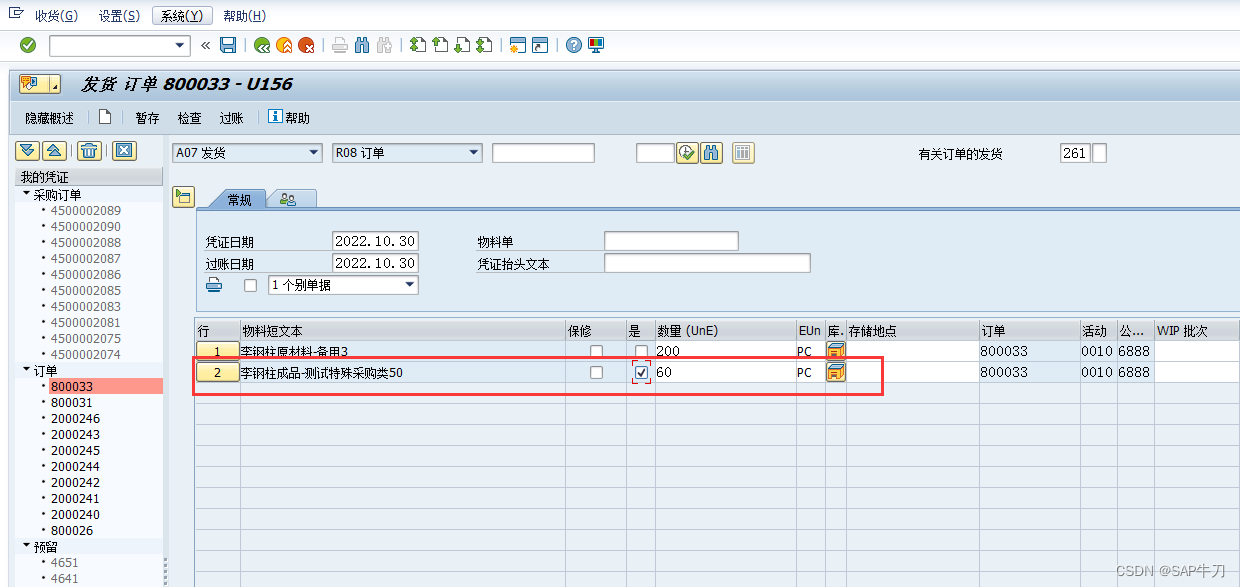The width and height of the screenshot is (1240, 587).
Task: Click the Previous page icon
Action: tap(440, 45)
